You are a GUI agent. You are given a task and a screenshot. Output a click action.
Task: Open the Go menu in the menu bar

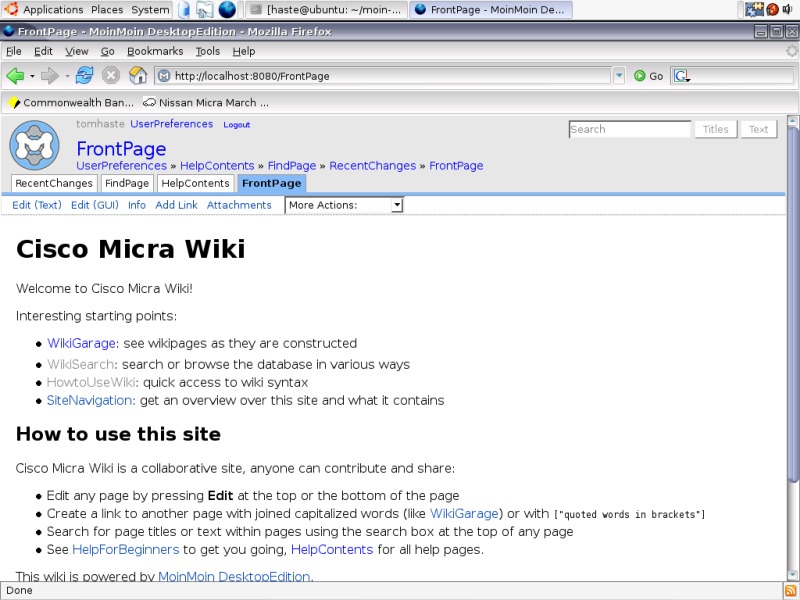tap(107, 51)
